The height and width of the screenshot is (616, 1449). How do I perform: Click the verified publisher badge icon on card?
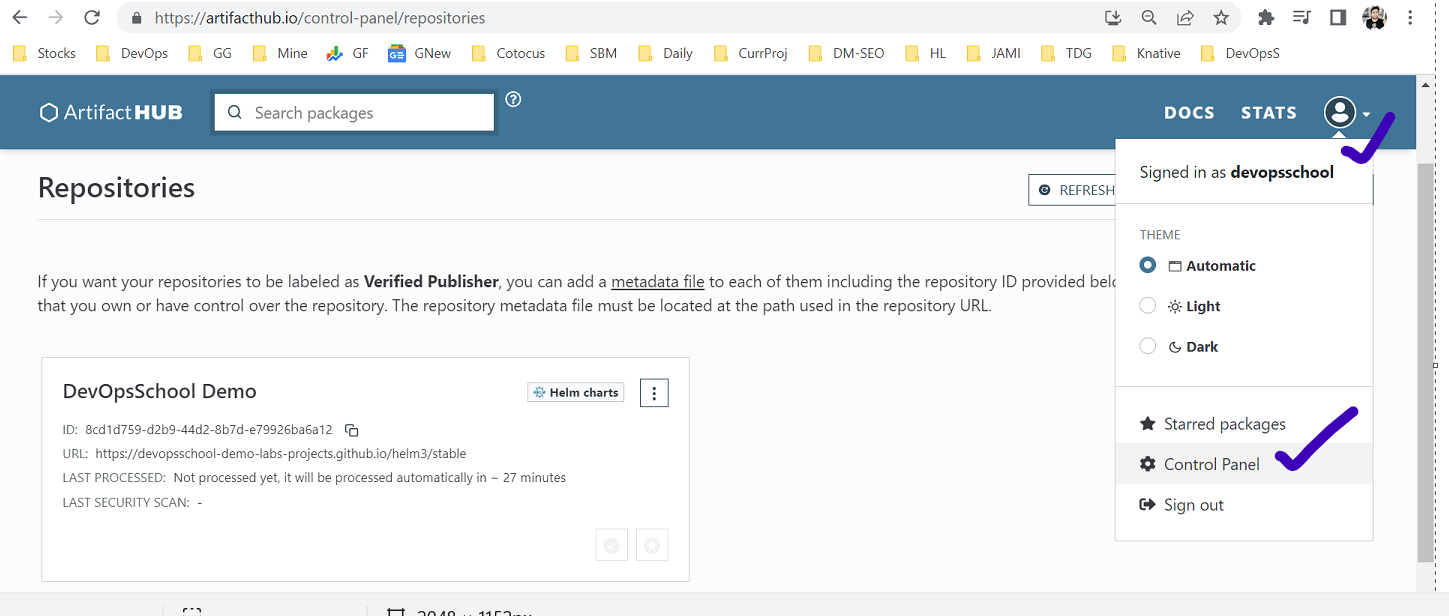point(612,545)
